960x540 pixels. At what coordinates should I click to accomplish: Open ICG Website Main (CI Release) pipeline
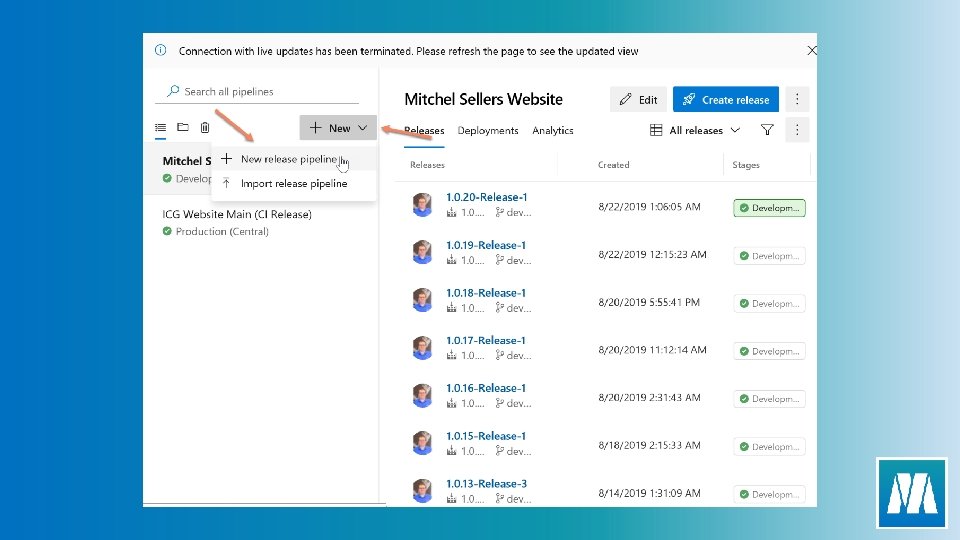click(x=237, y=214)
